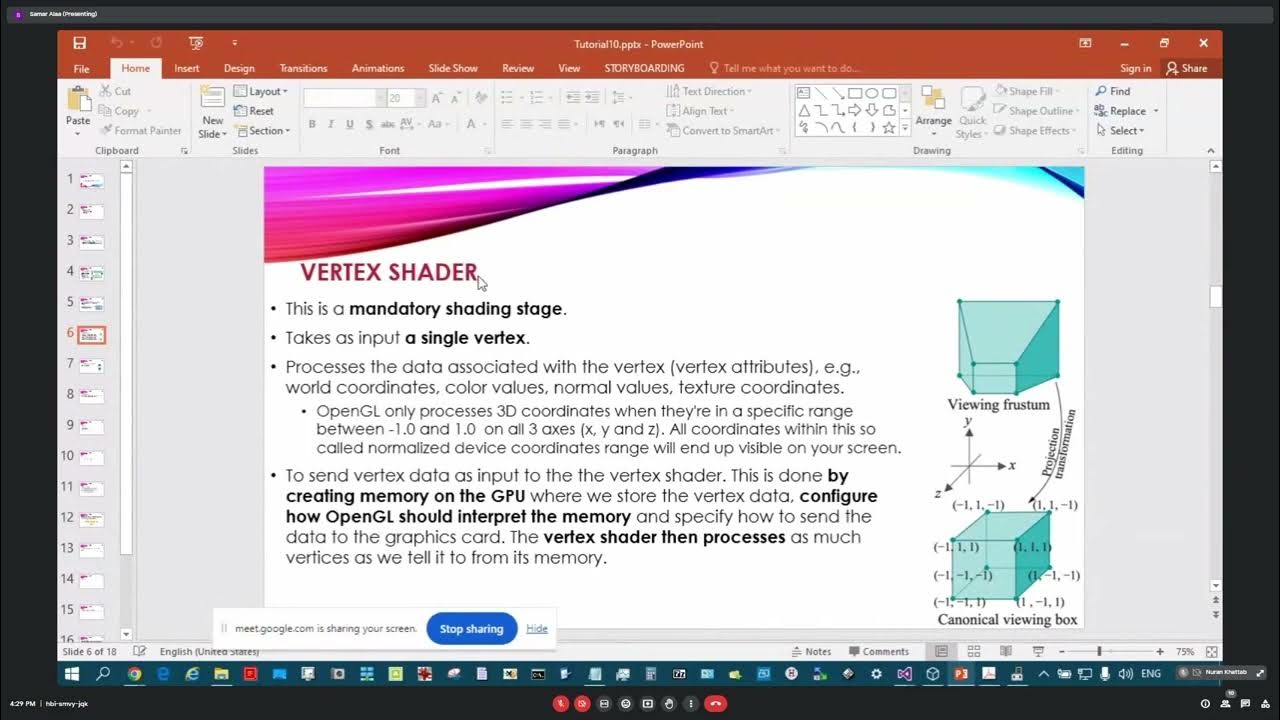The image size is (1280, 720).
Task: Switch to the Insert tab
Action: (x=187, y=68)
